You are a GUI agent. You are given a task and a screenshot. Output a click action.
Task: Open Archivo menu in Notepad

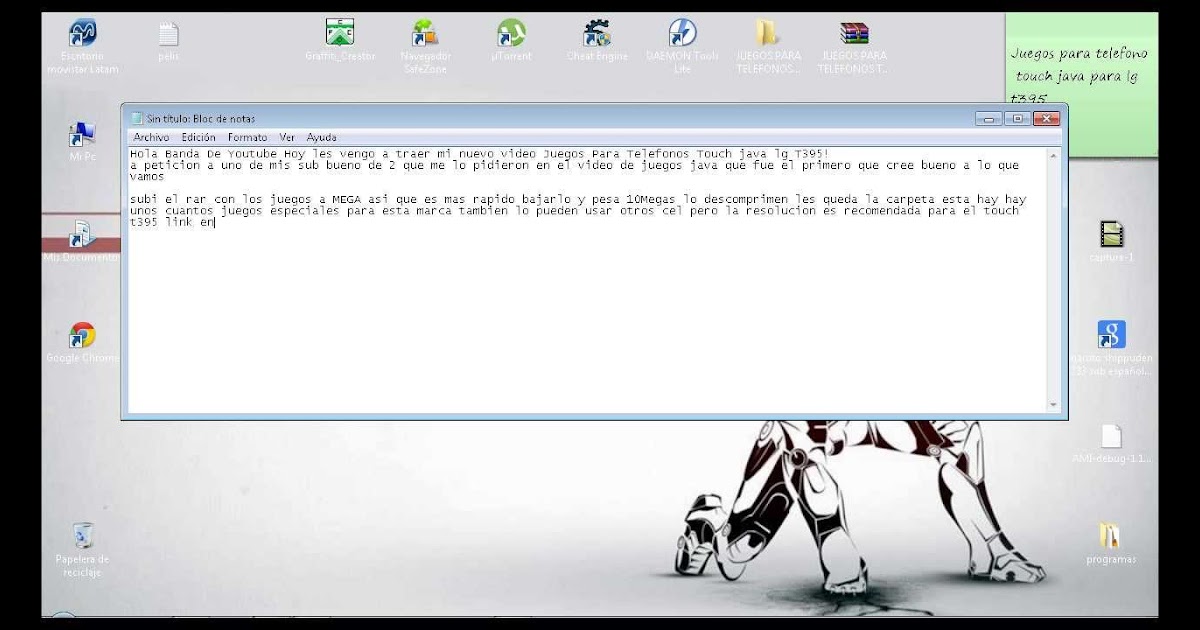tap(151, 137)
